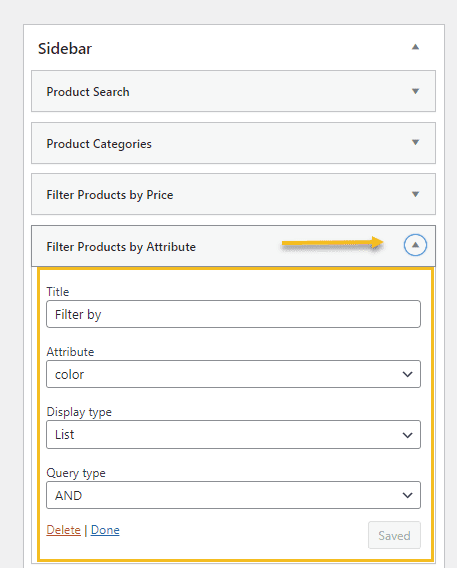Click the Sidebar heading text

click(x=65, y=49)
